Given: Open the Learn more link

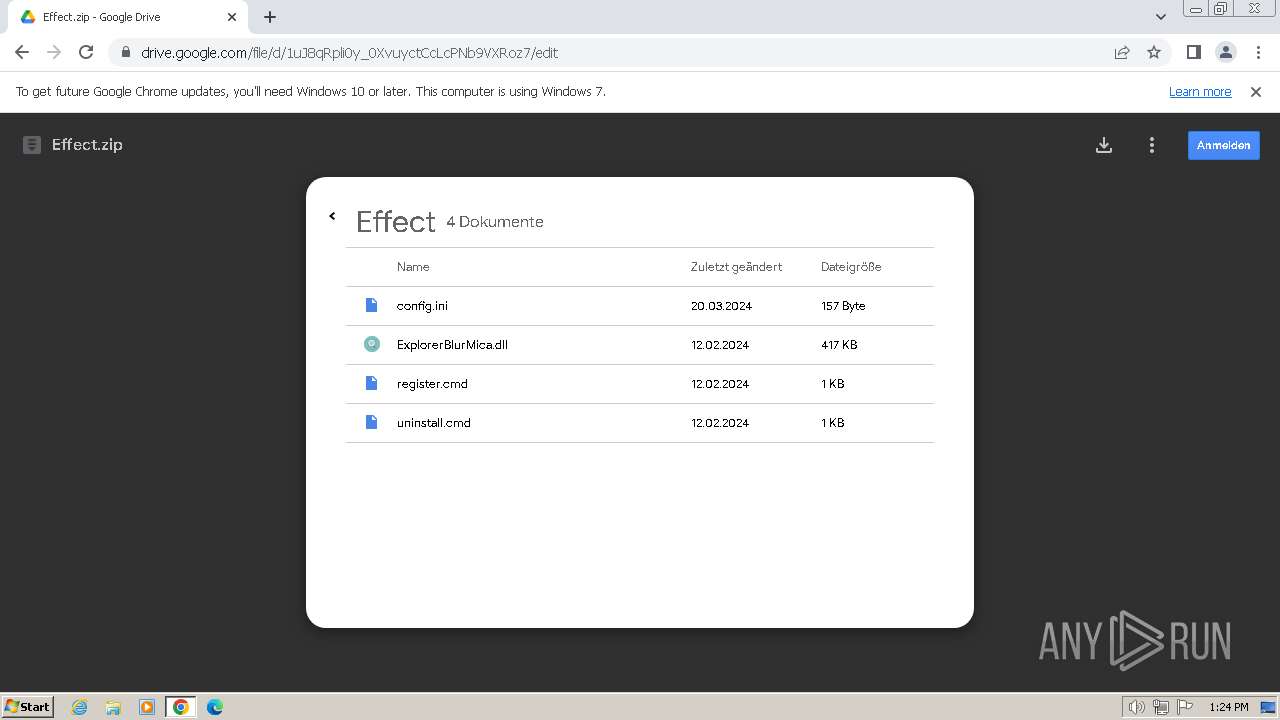Looking at the screenshot, I should (x=1200, y=92).
